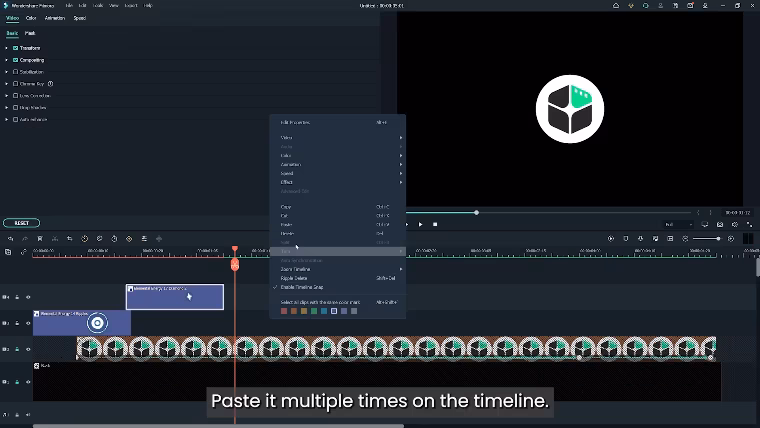760x428 pixels.
Task: Open the audio mixer icon
Action: 655,238
